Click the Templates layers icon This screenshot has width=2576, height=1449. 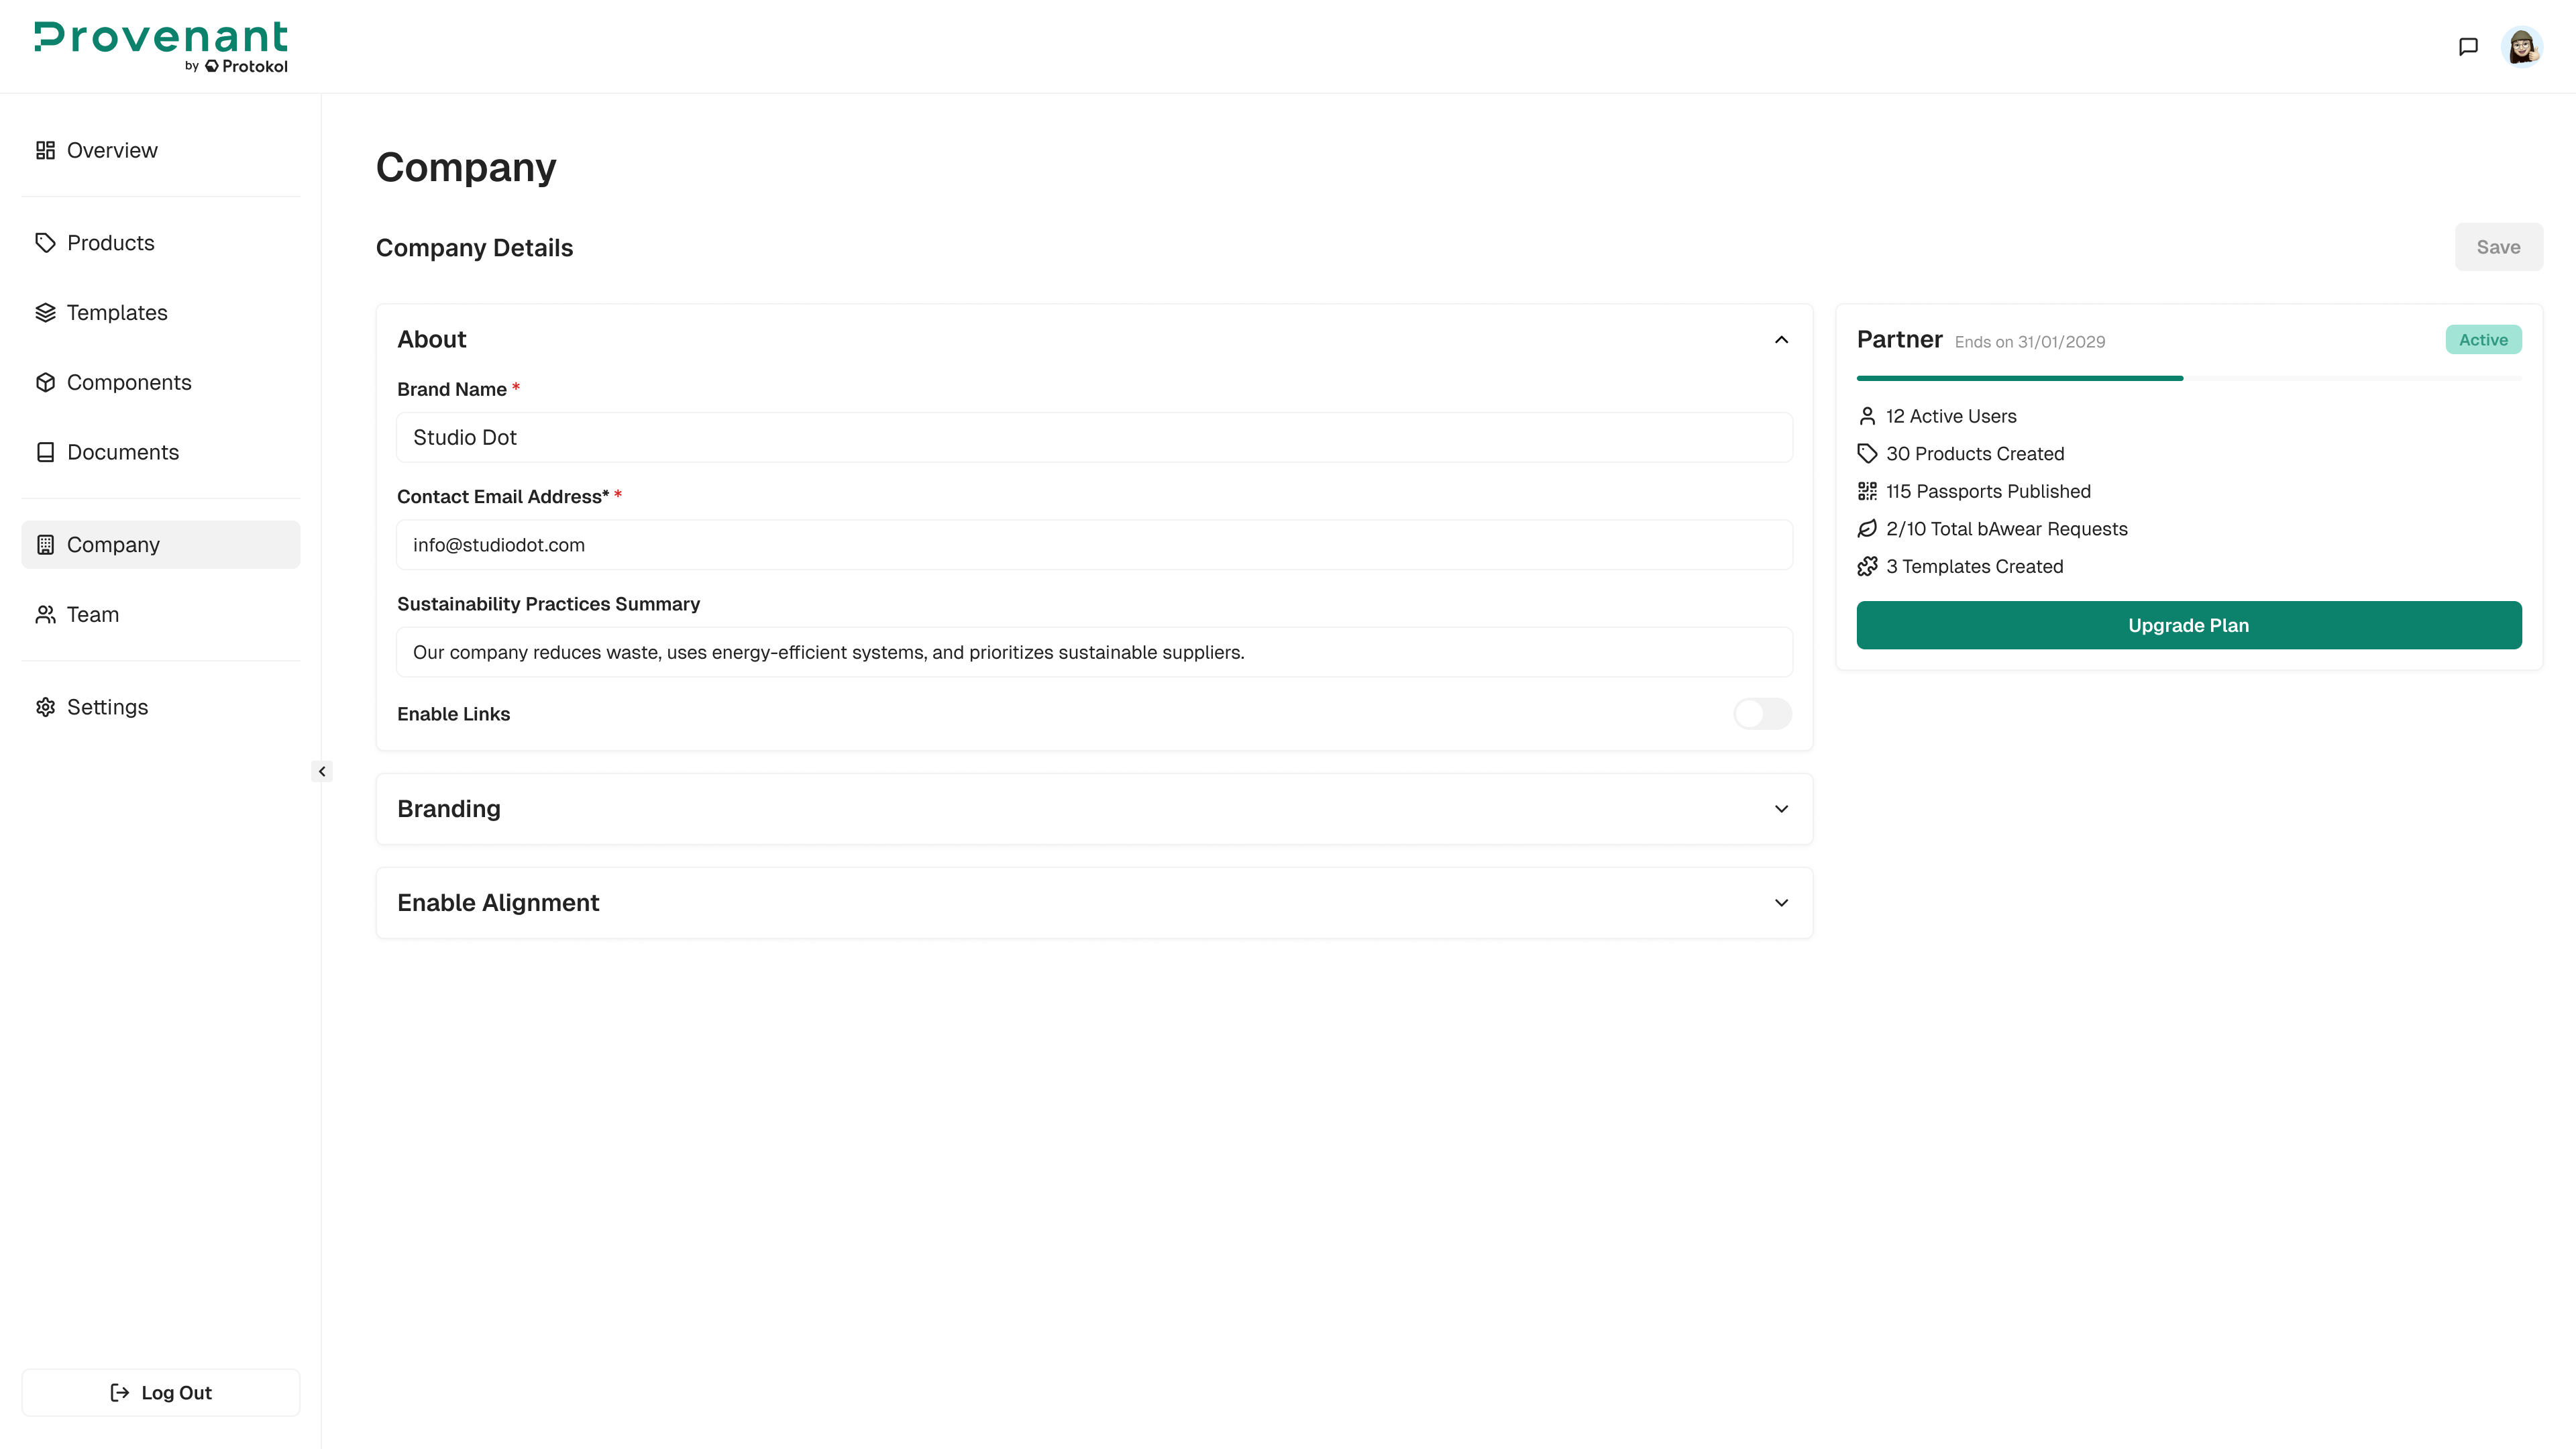(x=45, y=313)
